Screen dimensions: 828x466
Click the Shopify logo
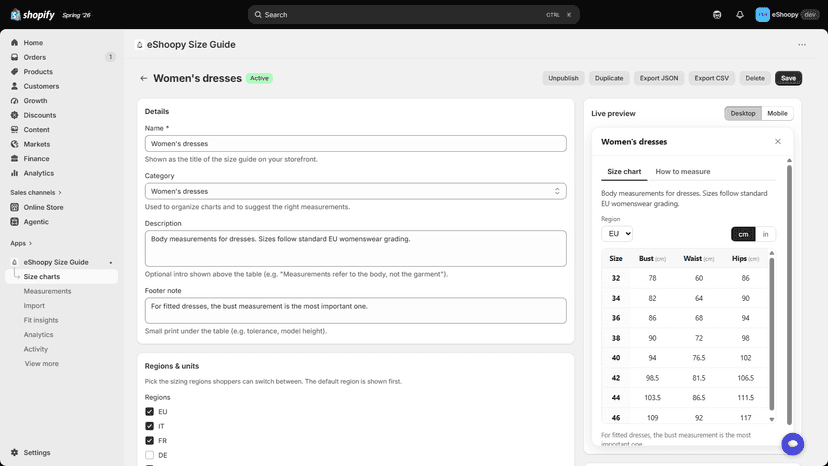tap(32, 15)
